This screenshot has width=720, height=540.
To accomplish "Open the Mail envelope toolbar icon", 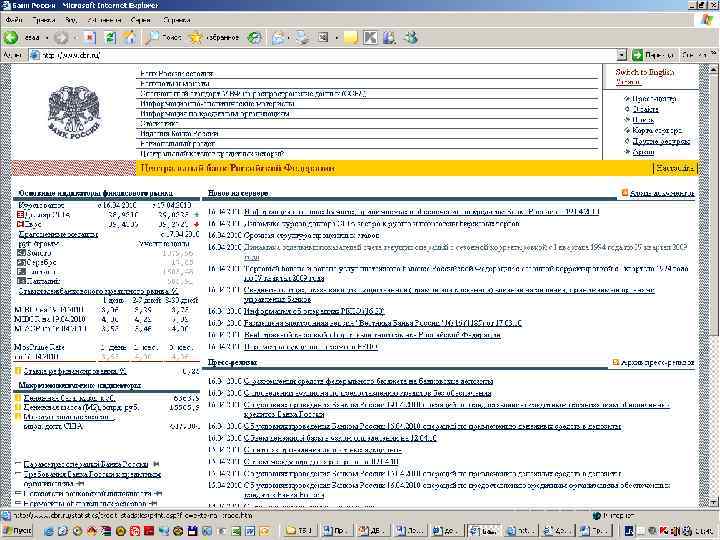I will (278, 38).
